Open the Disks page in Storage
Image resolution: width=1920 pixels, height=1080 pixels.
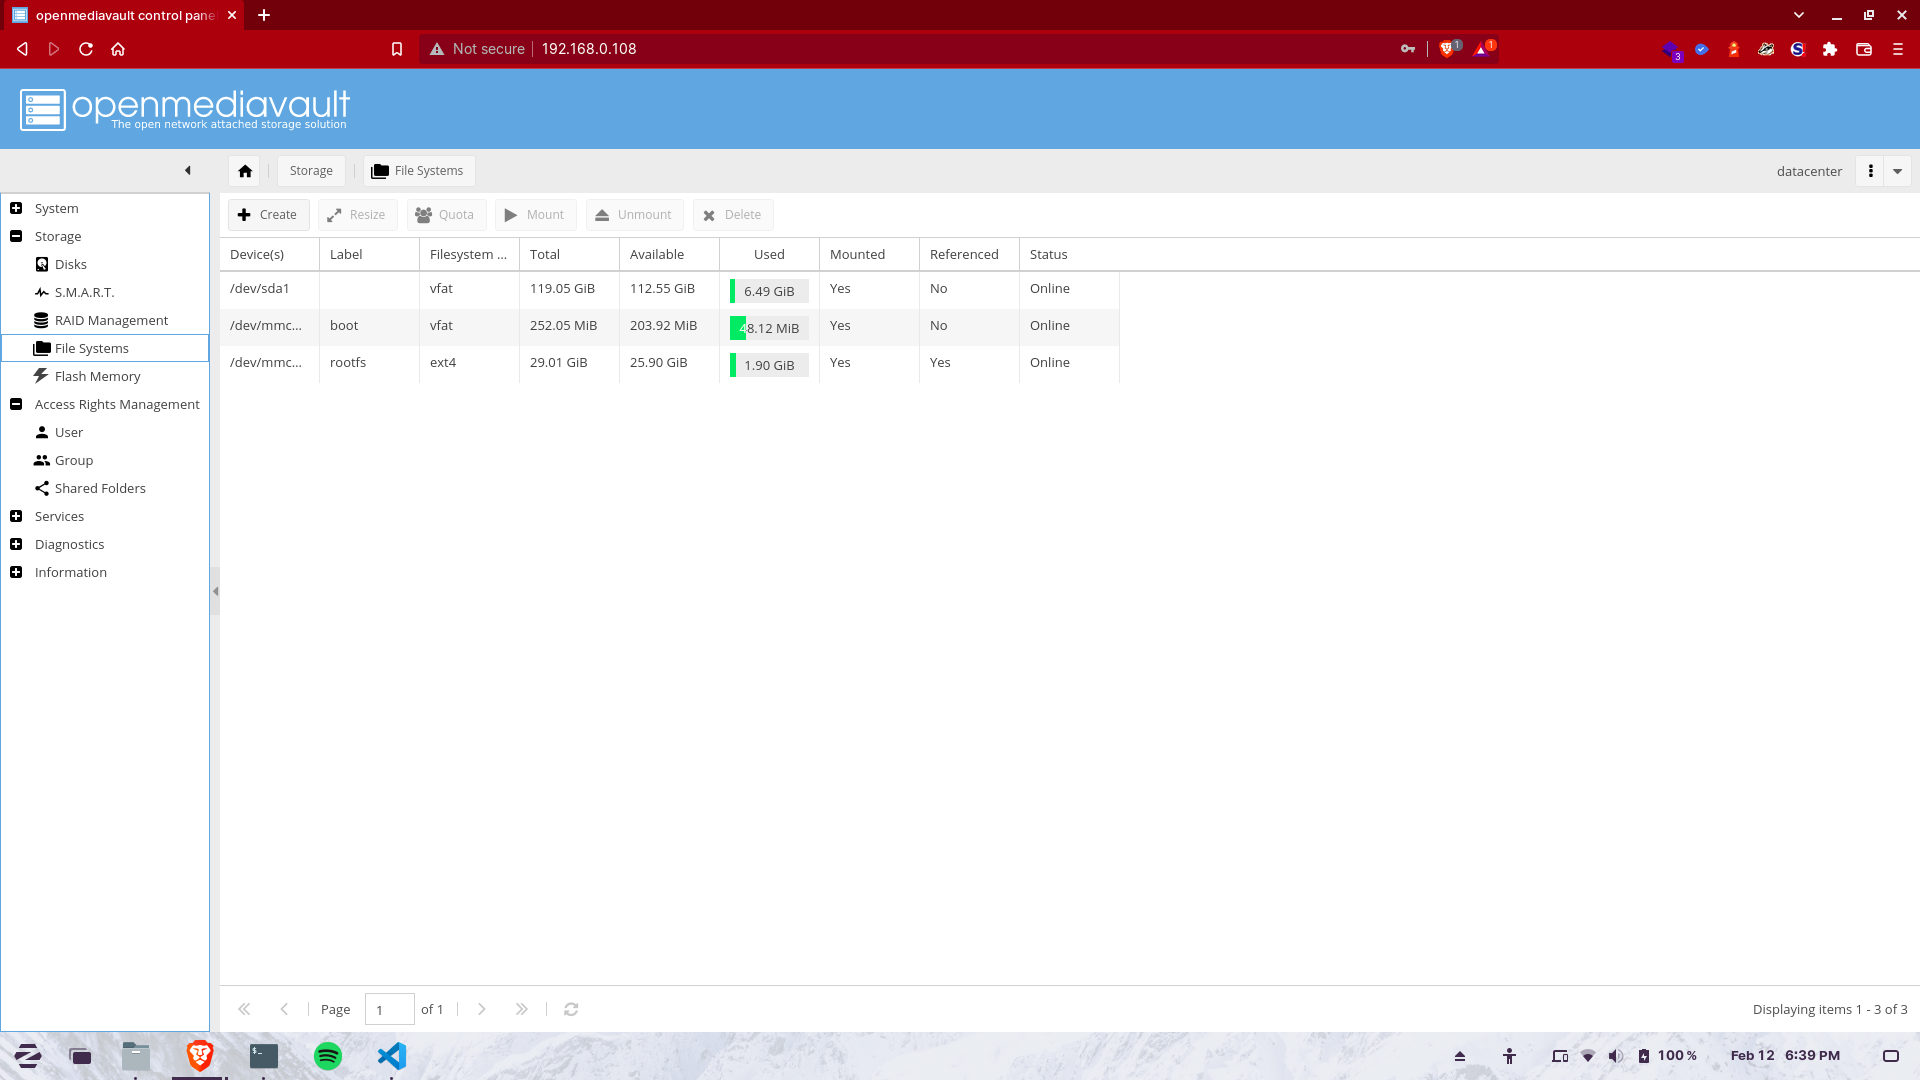pos(70,264)
